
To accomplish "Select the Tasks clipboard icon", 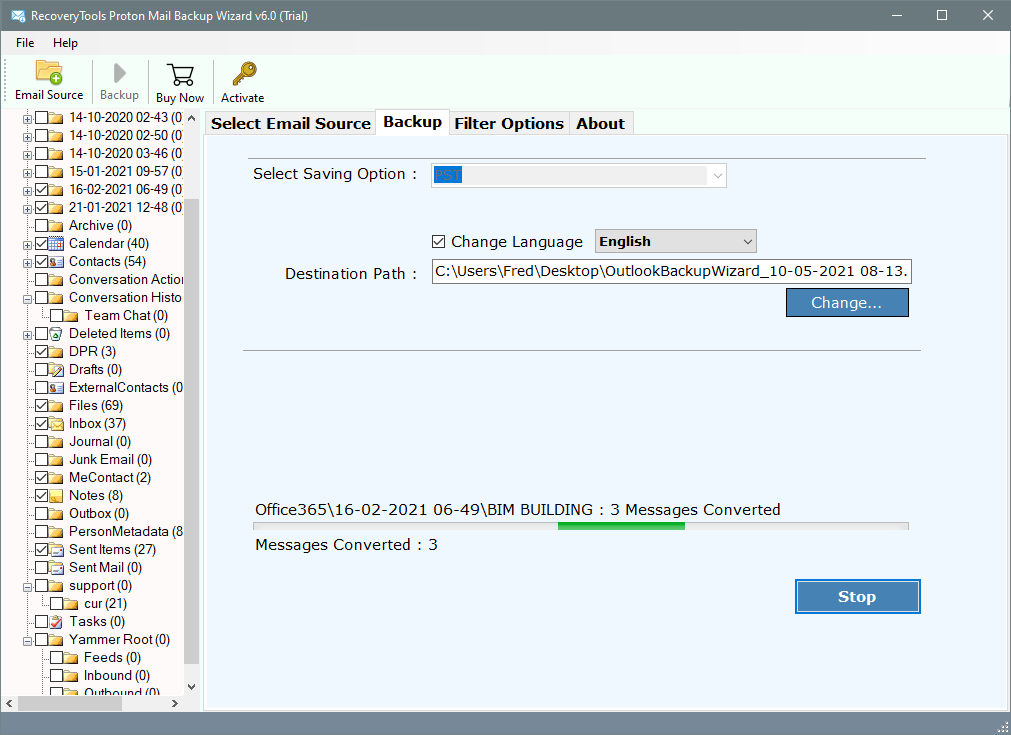I will click(x=56, y=622).
